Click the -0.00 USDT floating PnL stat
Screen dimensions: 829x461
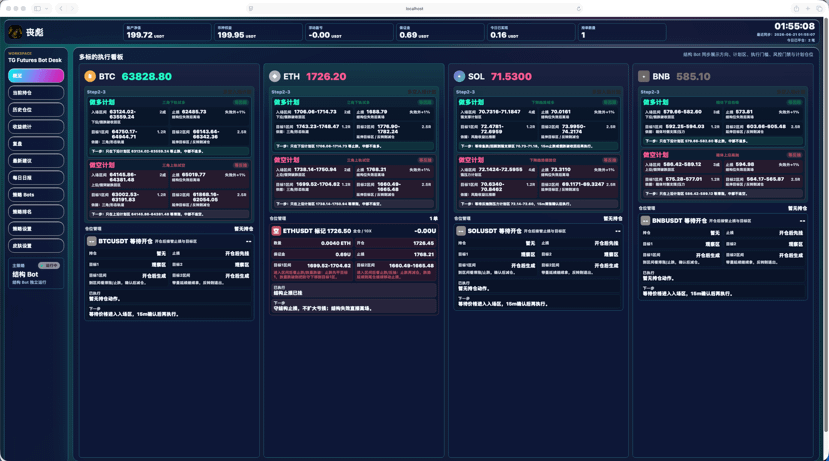(349, 32)
